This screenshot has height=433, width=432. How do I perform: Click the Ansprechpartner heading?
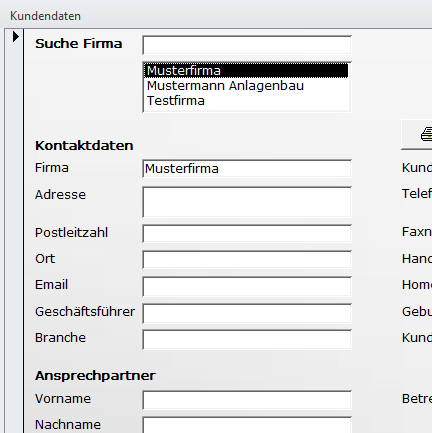(x=95, y=376)
